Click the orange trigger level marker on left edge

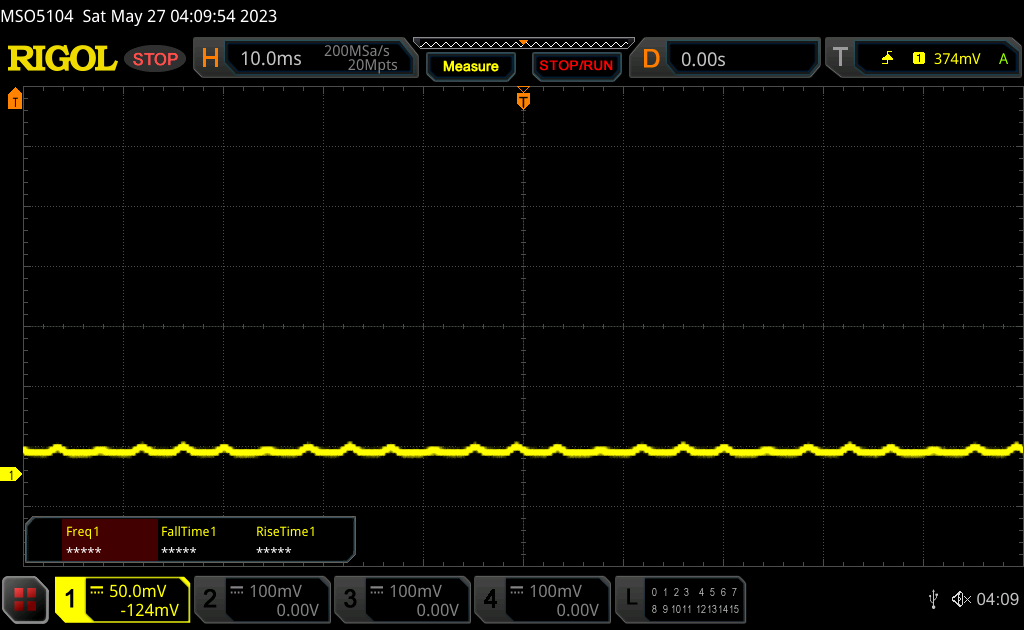pyautogui.click(x=14, y=99)
